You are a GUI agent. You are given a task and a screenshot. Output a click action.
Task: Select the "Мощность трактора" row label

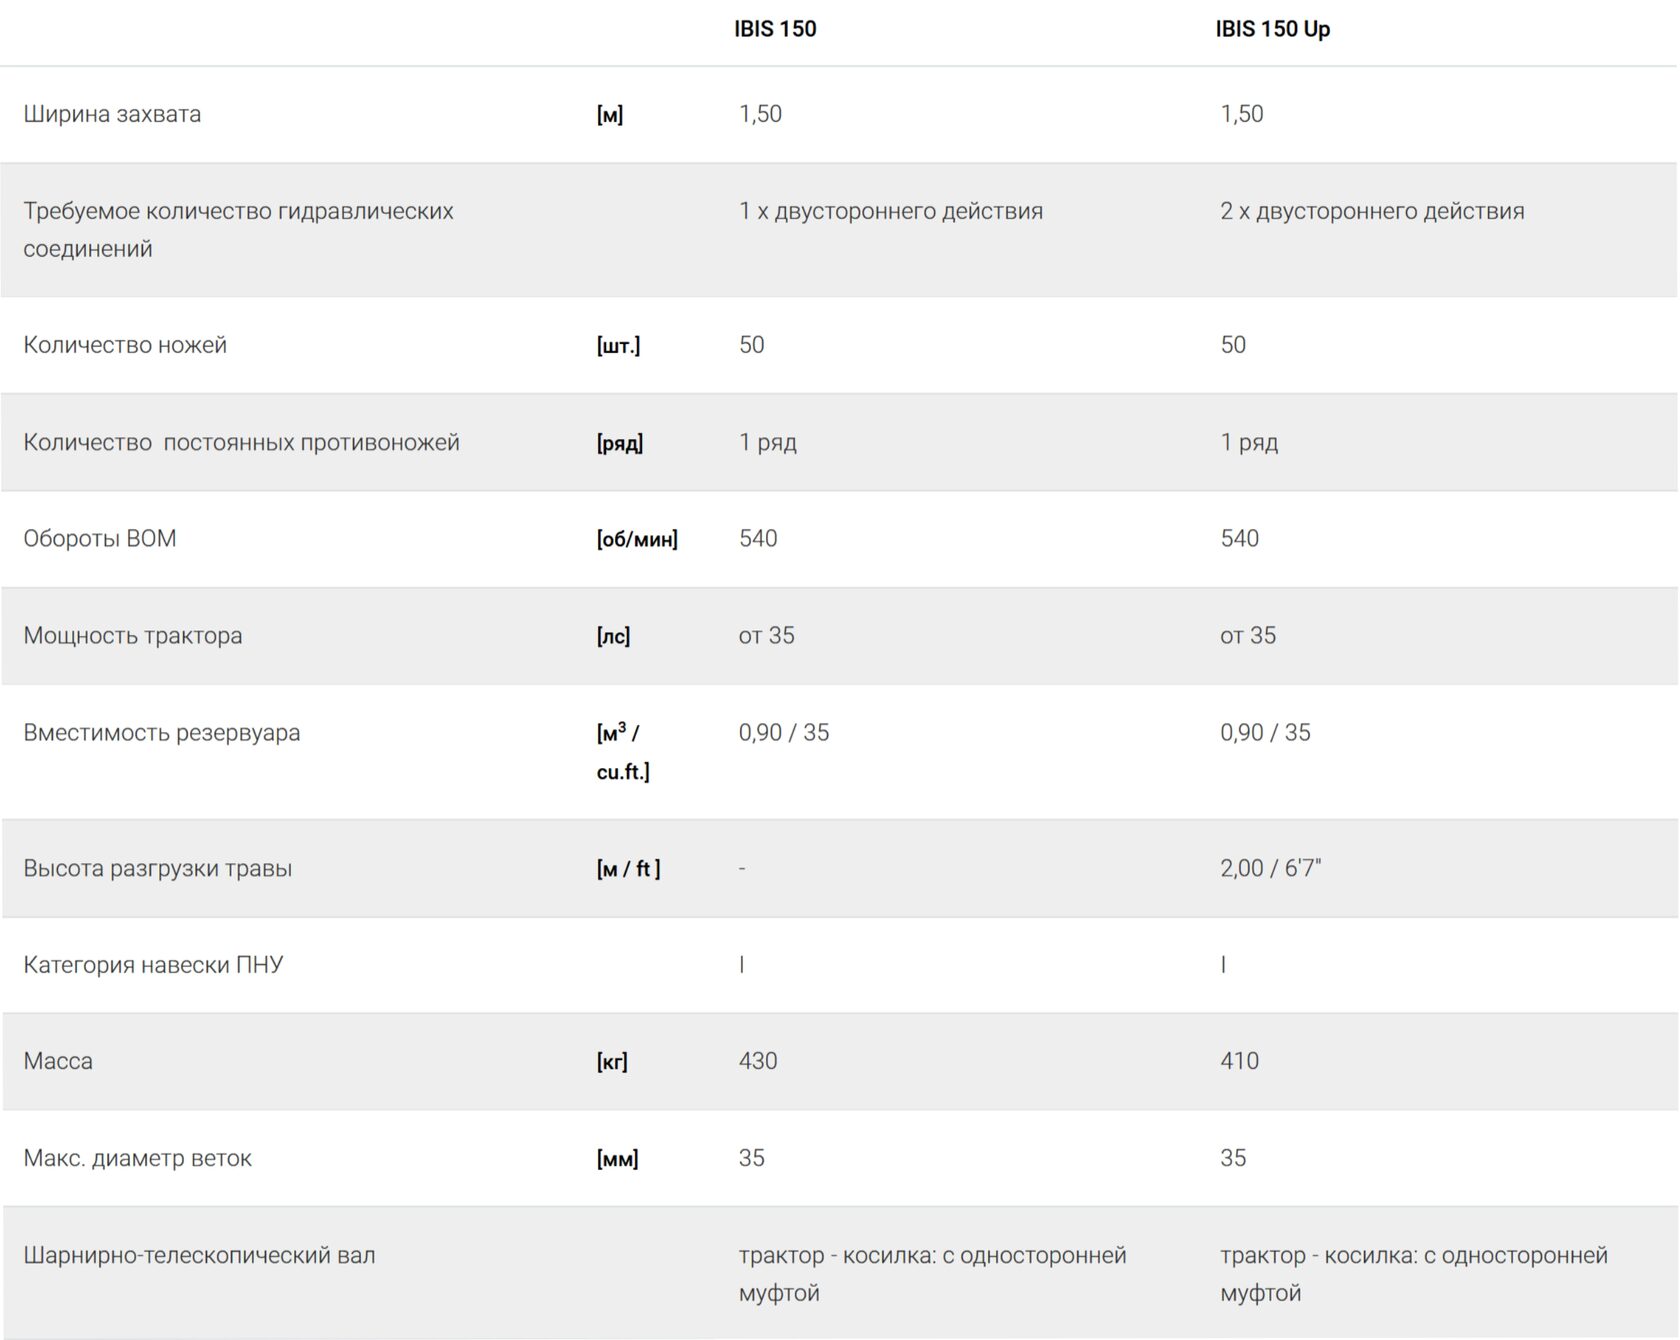133,635
